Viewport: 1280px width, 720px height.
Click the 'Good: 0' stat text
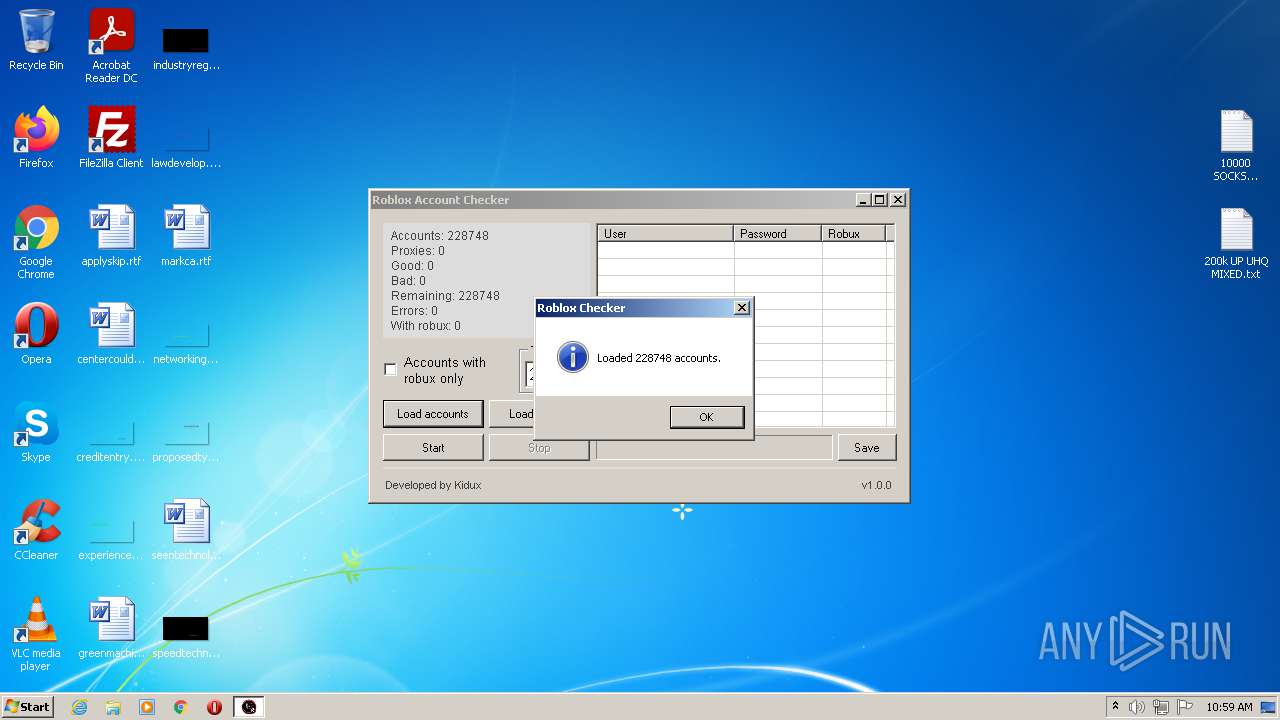pos(412,266)
